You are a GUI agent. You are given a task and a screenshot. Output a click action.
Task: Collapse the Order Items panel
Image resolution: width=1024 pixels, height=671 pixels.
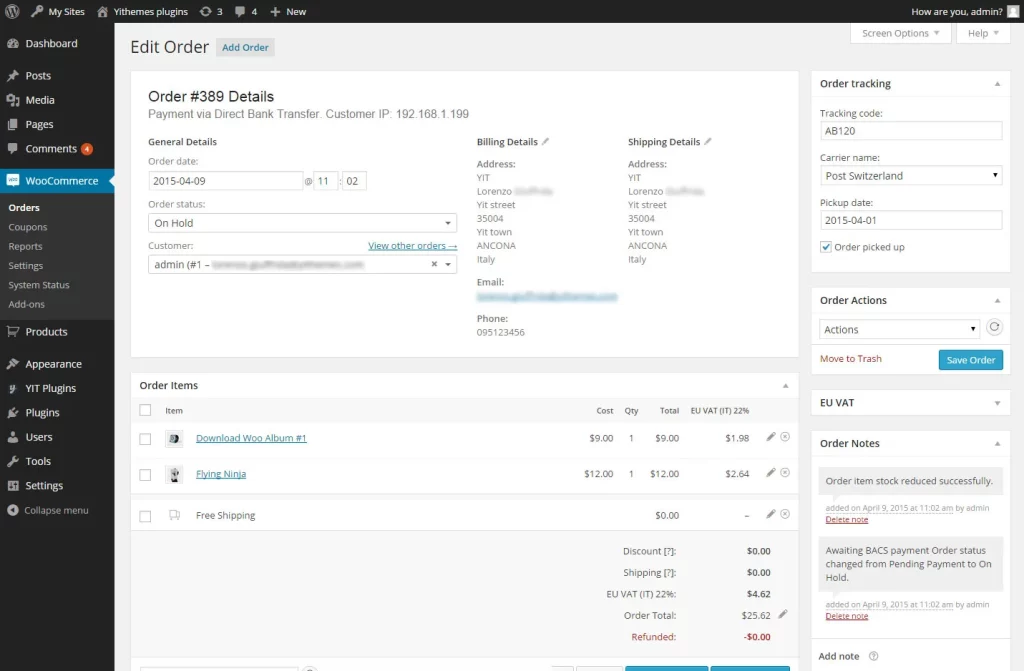coord(786,385)
